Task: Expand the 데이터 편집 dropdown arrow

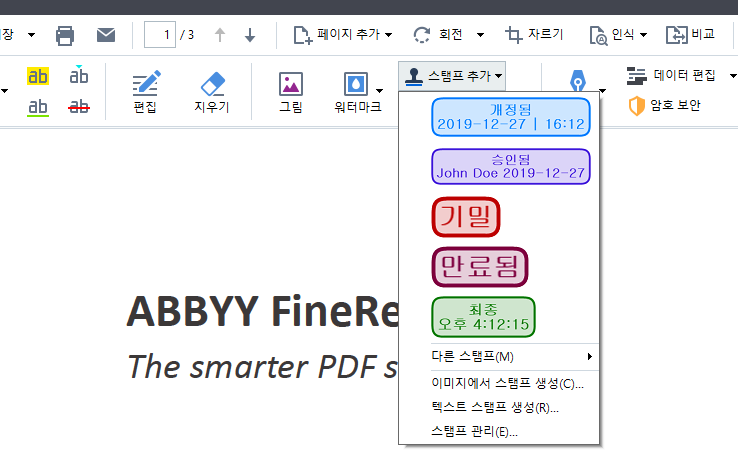Action: (x=733, y=75)
